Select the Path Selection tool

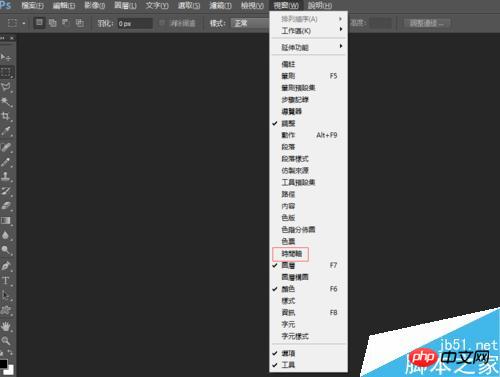pyautogui.click(x=6, y=295)
